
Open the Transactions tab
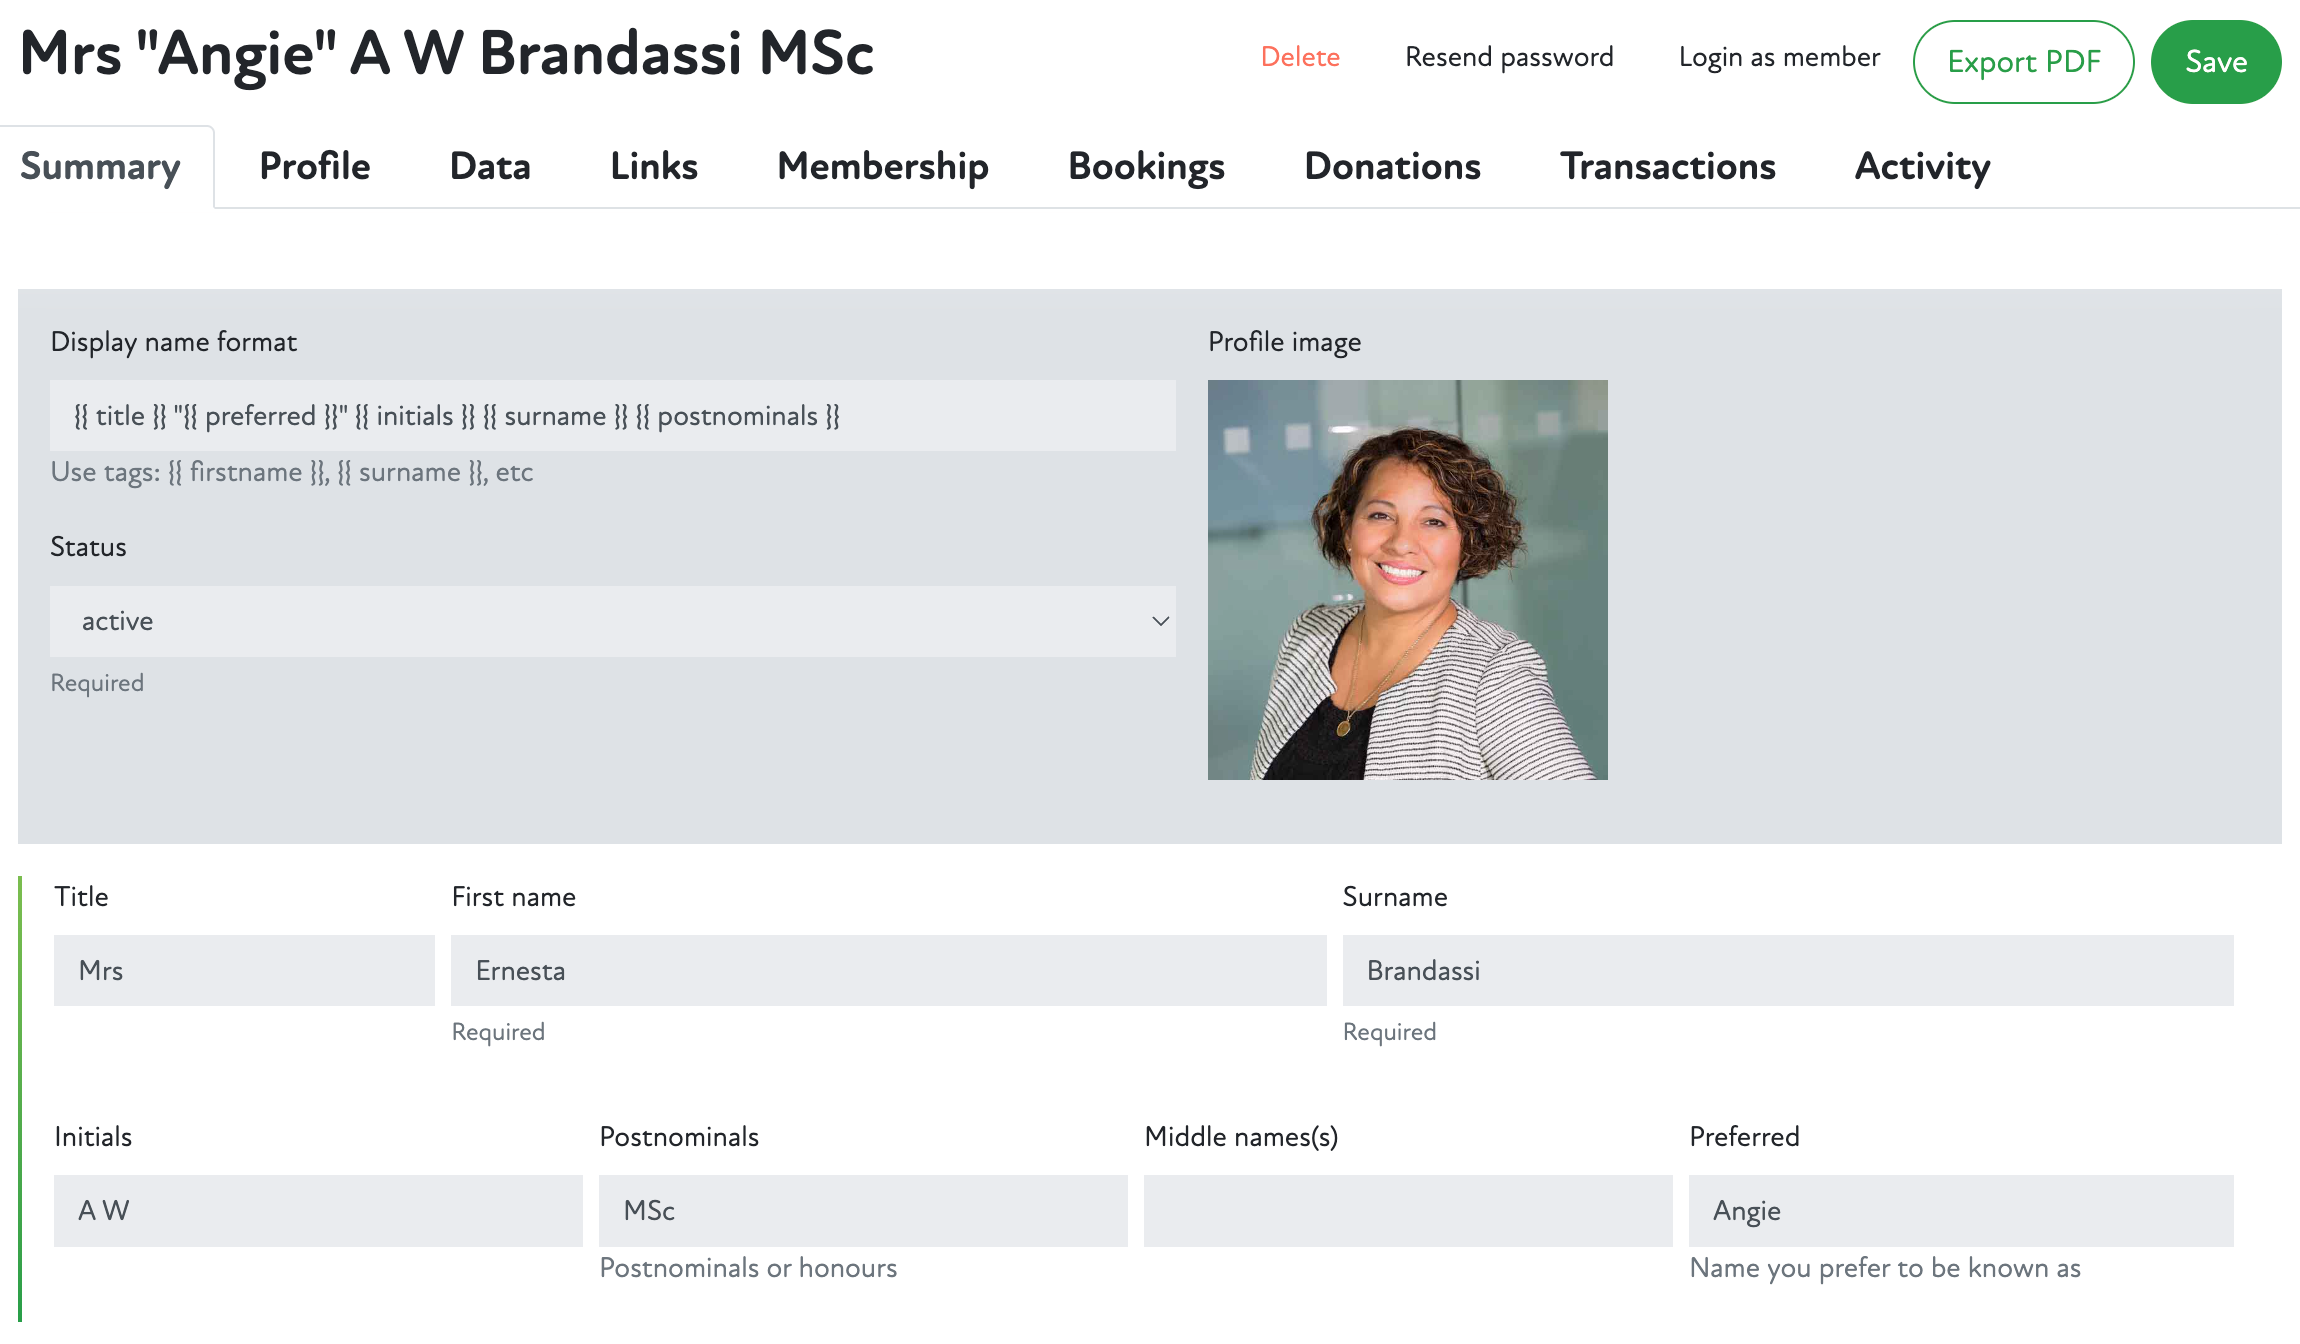[1668, 166]
